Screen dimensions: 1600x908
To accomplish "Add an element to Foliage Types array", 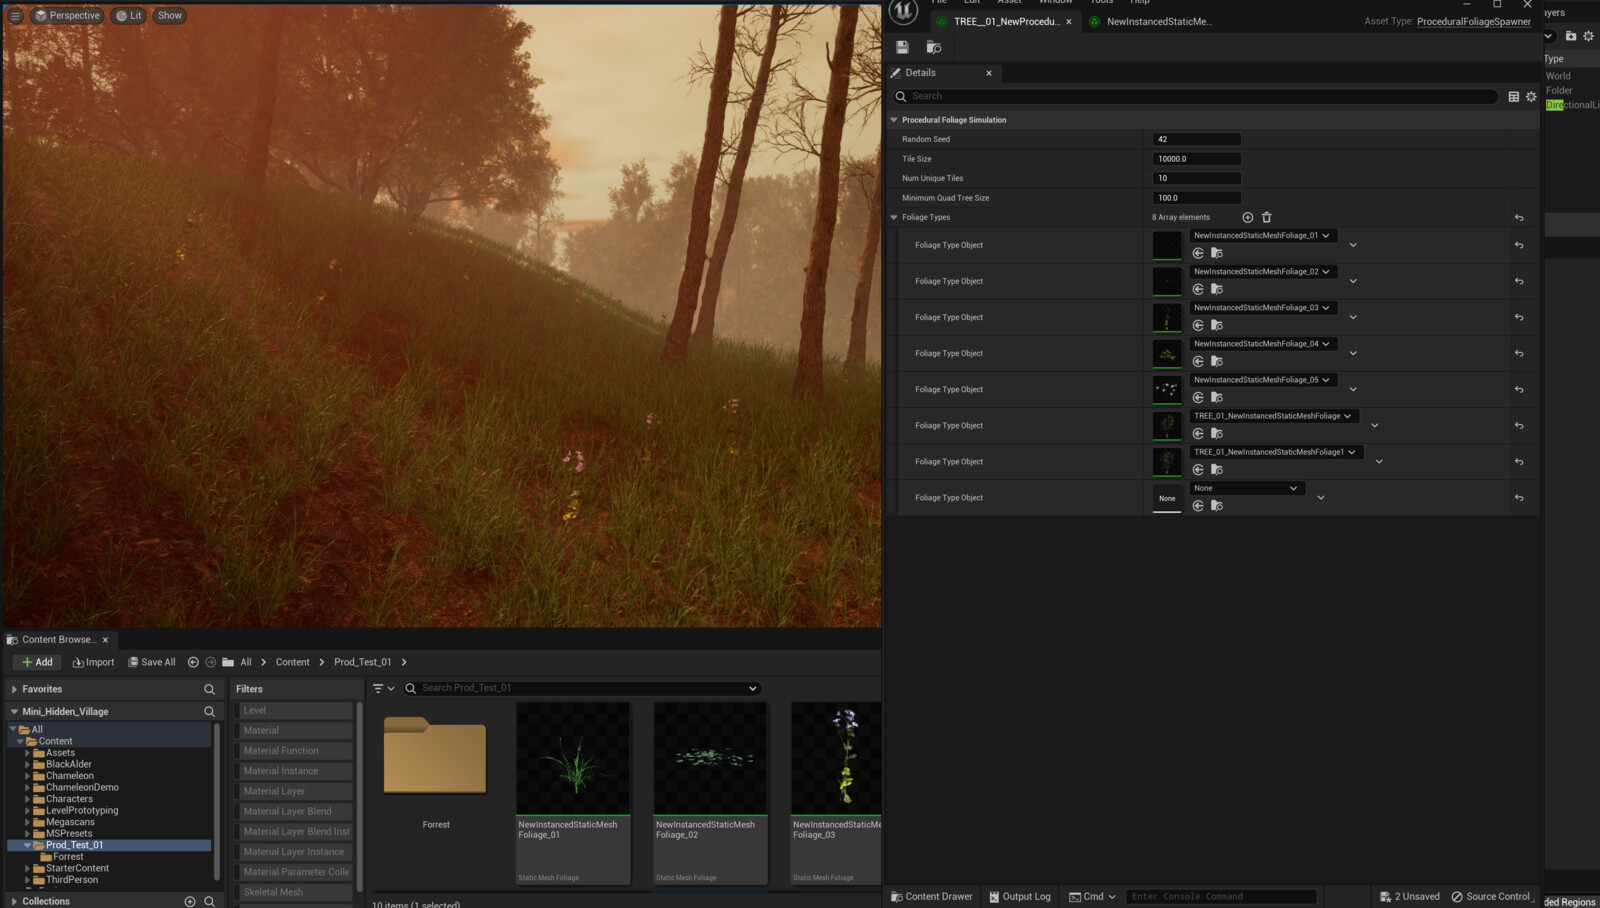I will (1247, 217).
